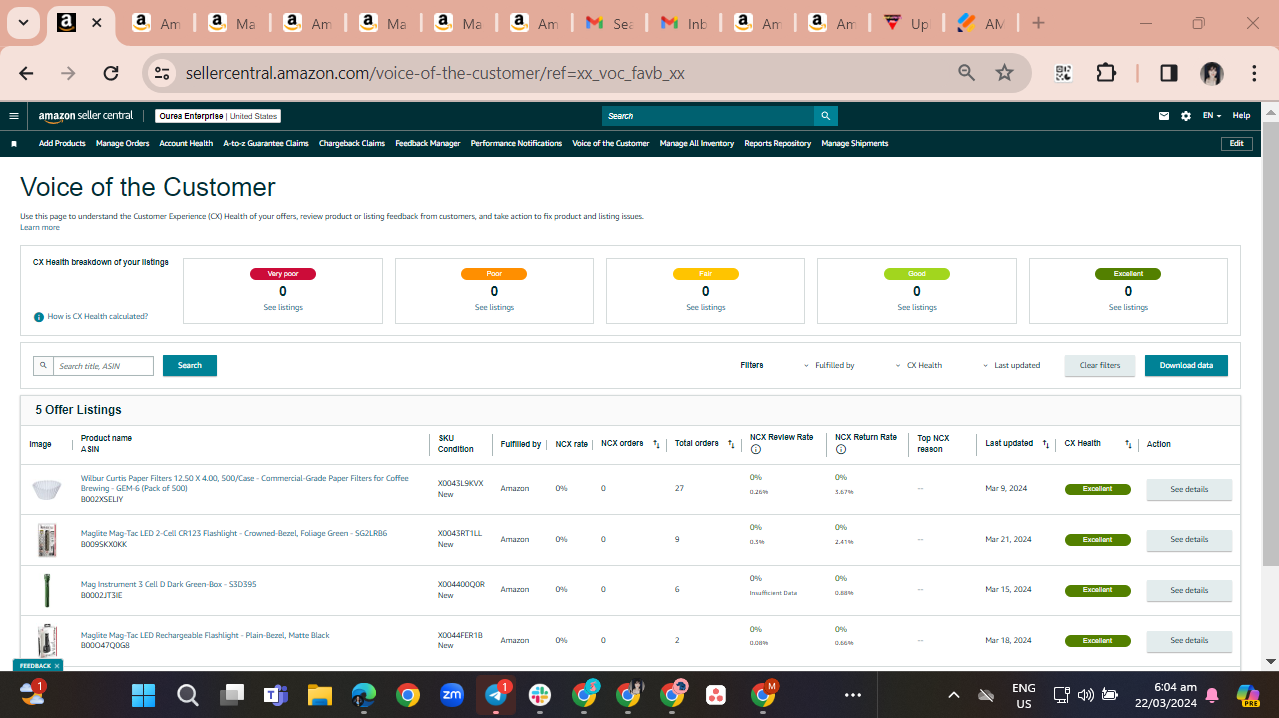The width and height of the screenshot is (1279, 718).
Task: Open the Chrome side panel icon
Action: coord(1168,73)
